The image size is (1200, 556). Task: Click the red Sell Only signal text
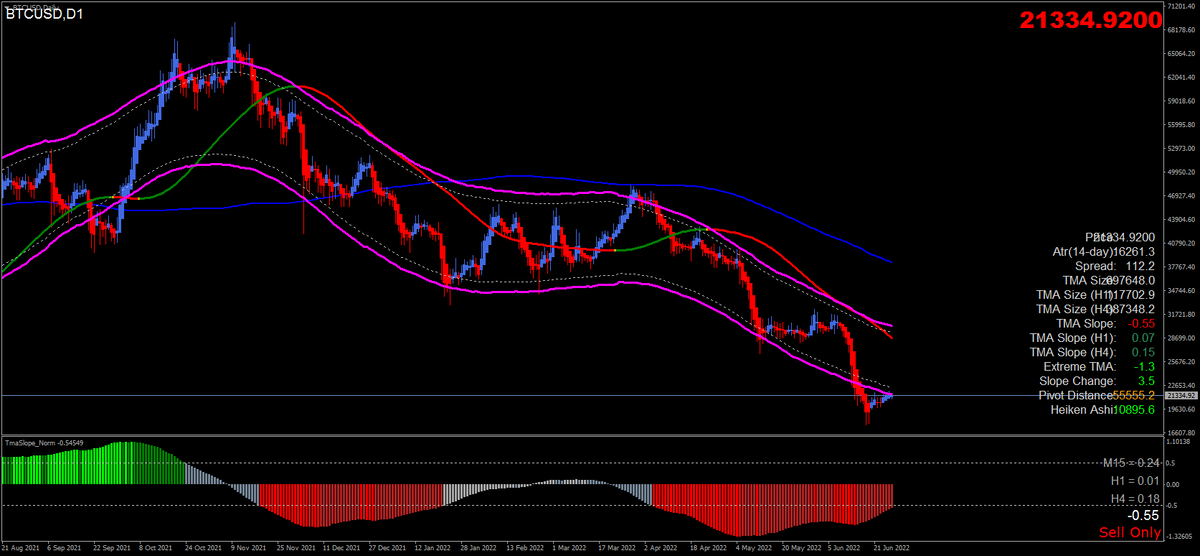1130,533
